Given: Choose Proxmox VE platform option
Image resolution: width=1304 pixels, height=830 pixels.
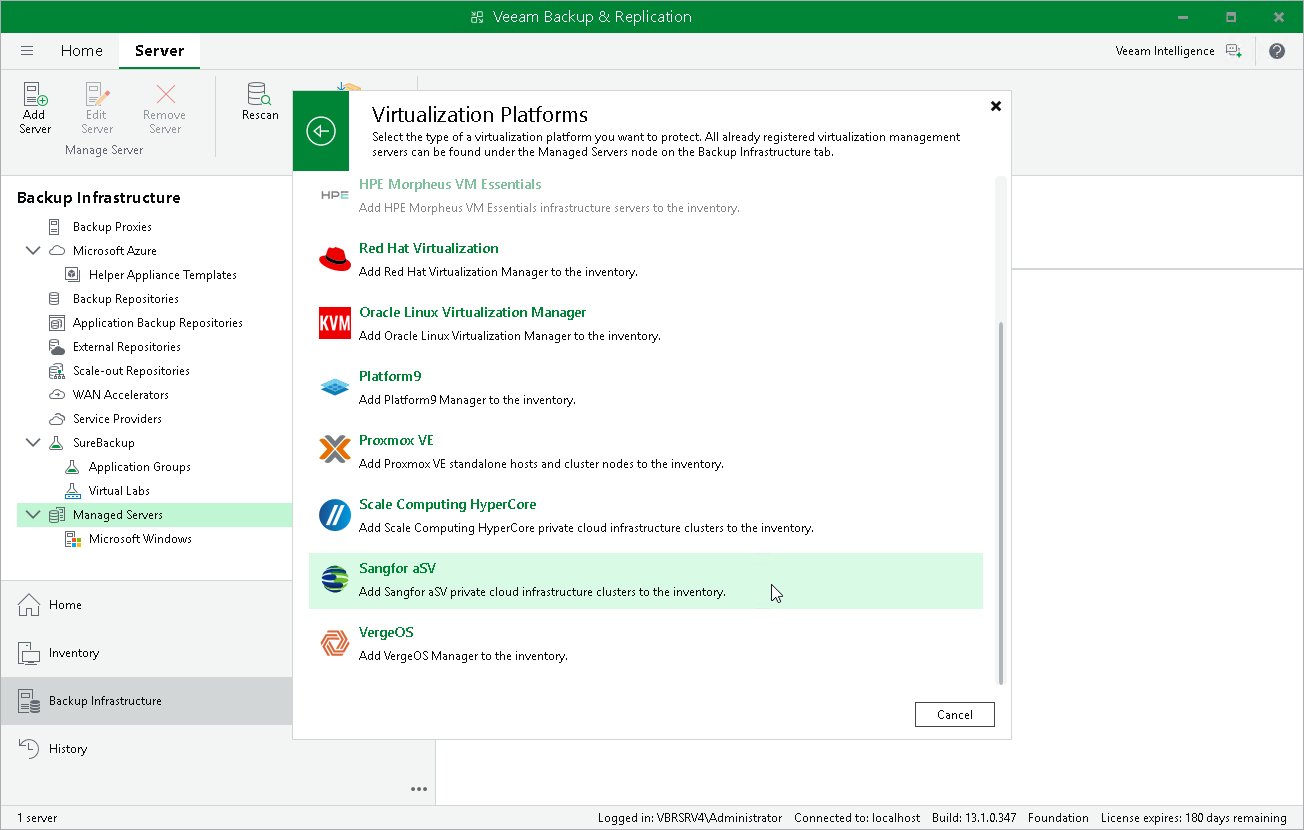Looking at the screenshot, I should [x=646, y=452].
